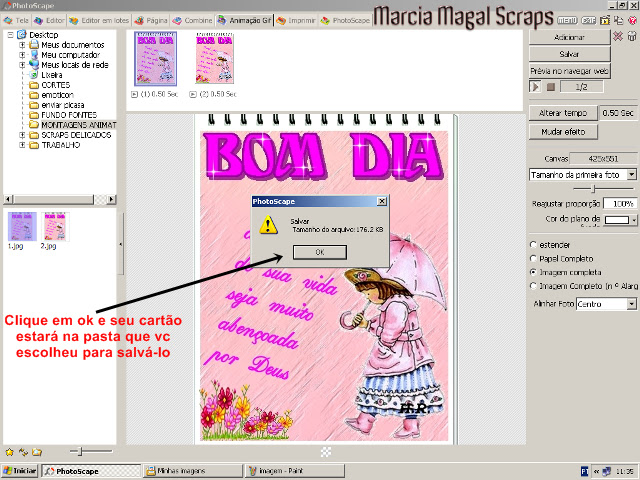Switch to the Editor tab
Screen dimensions: 640x480
click(49, 20)
